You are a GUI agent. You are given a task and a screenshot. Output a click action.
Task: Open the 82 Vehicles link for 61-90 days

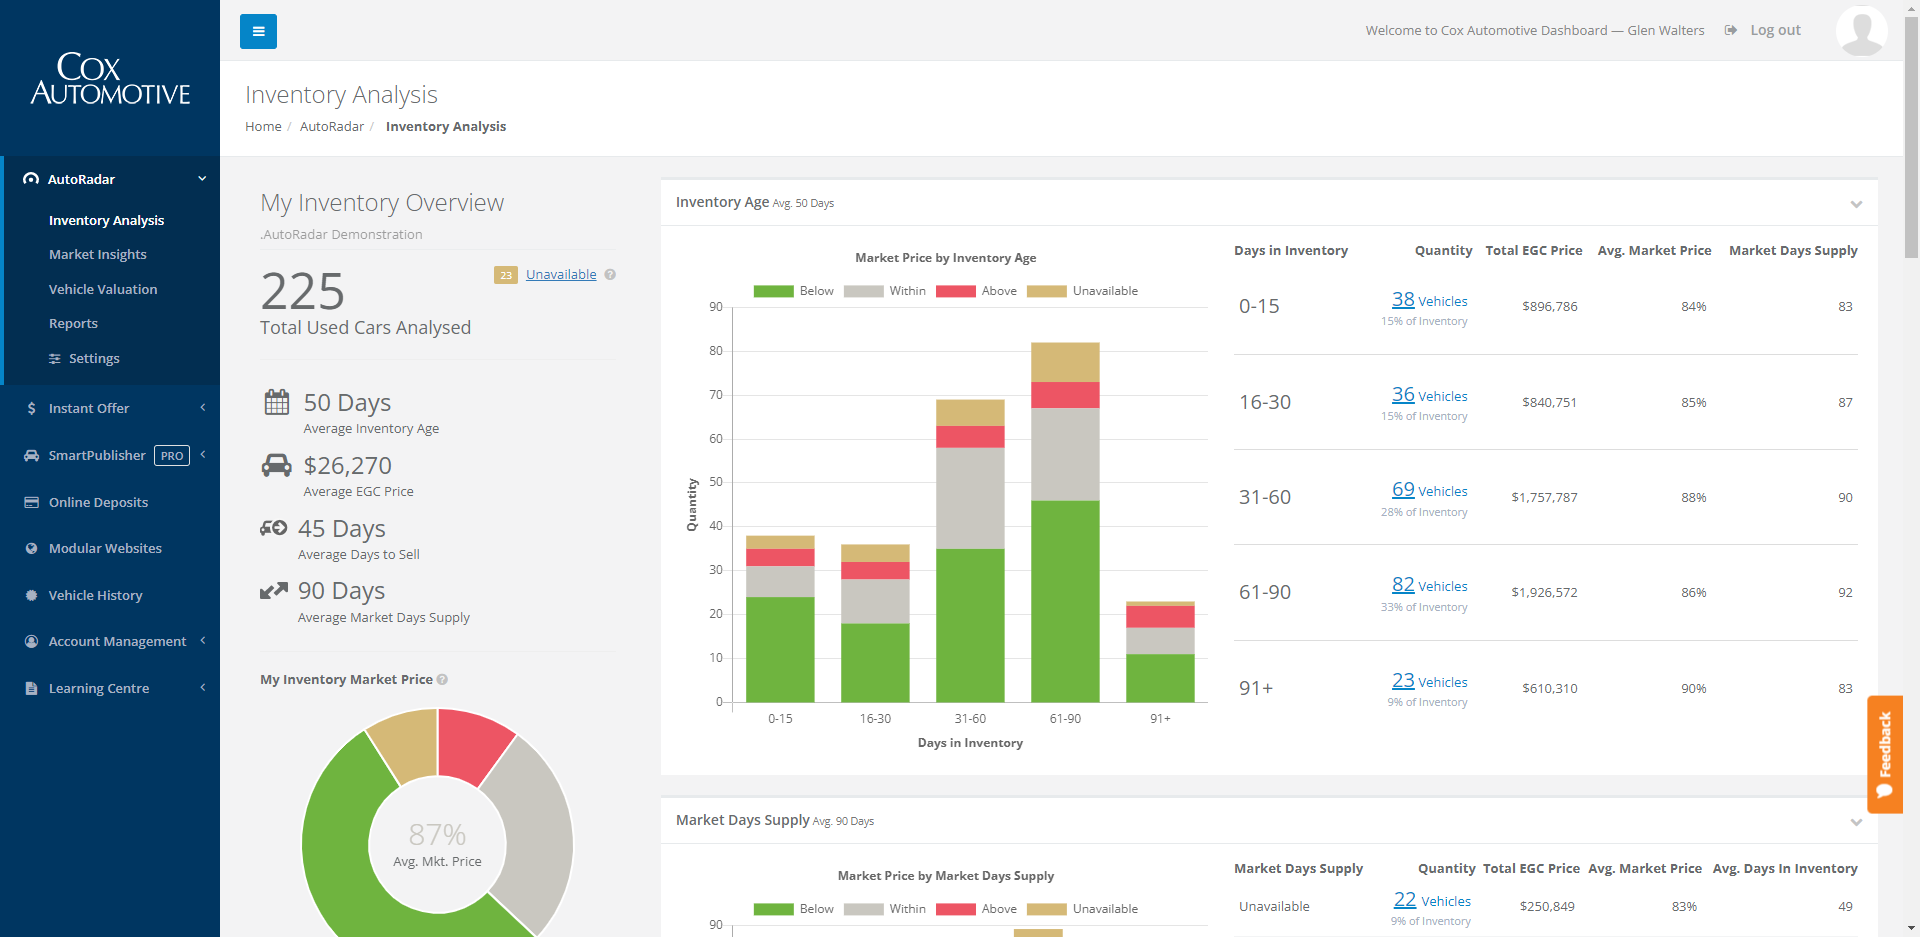[1429, 584]
